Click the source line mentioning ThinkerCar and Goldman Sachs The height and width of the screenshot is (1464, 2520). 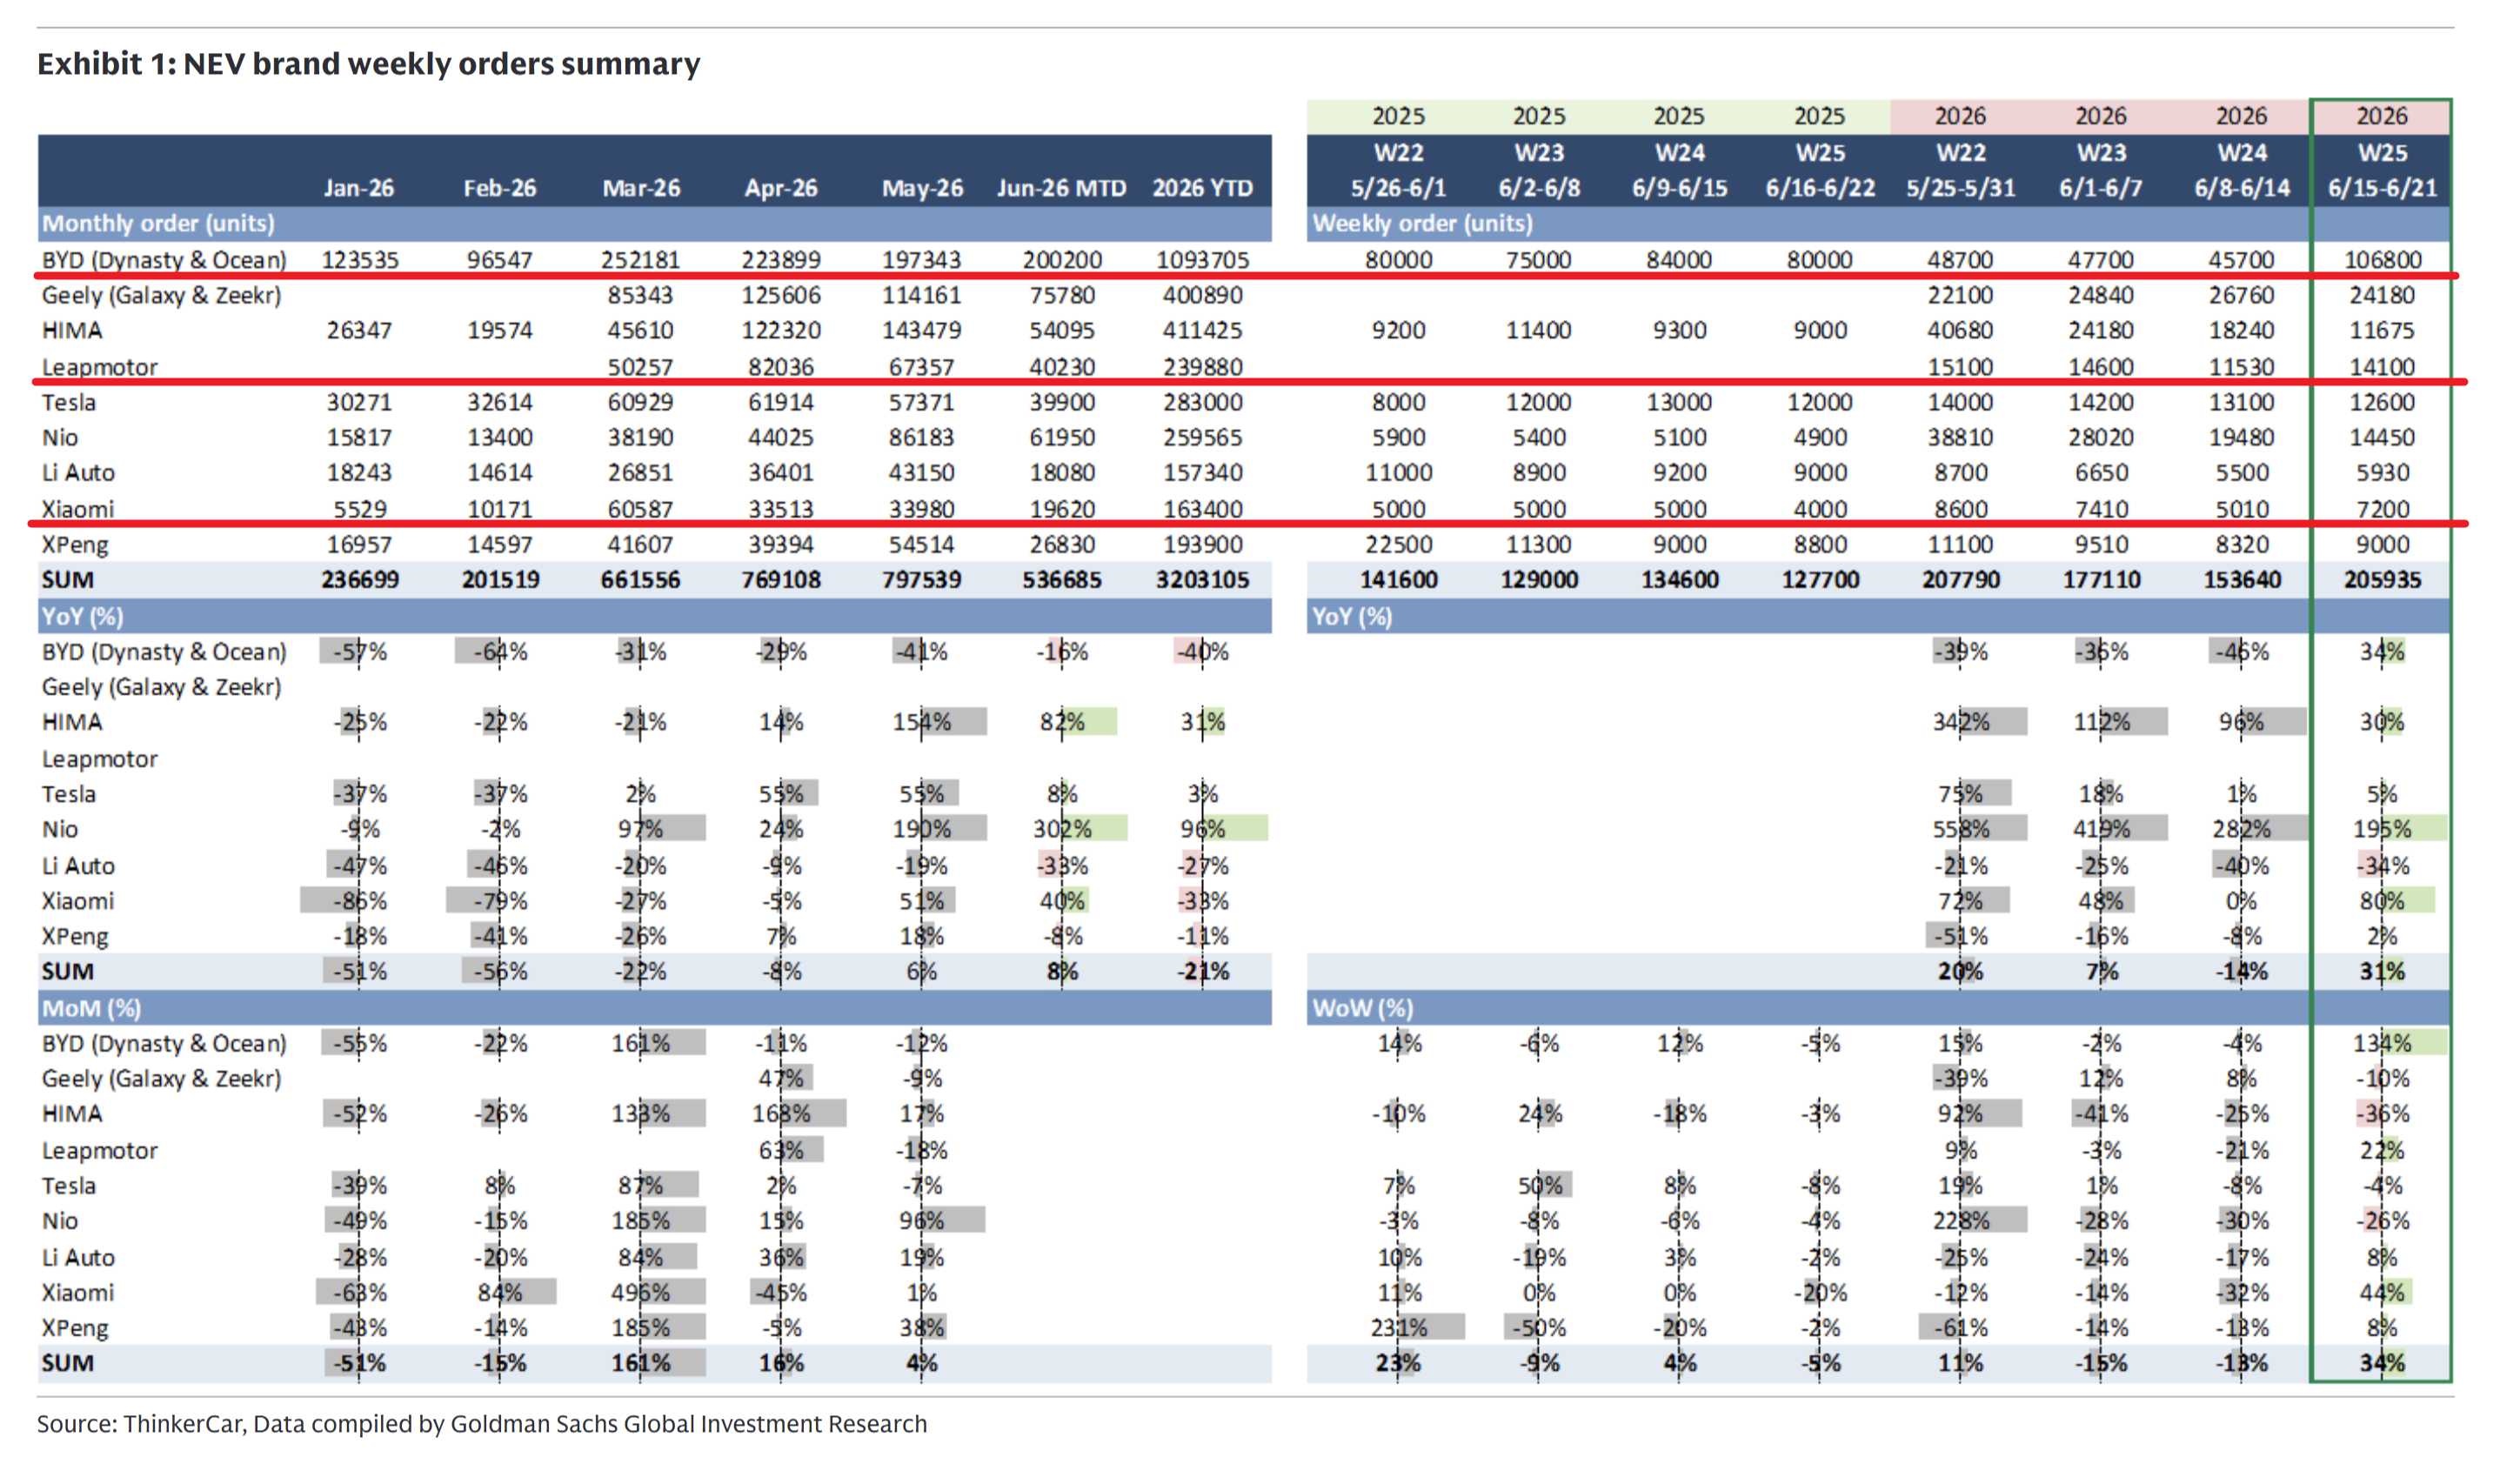click(x=482, y=1423)
